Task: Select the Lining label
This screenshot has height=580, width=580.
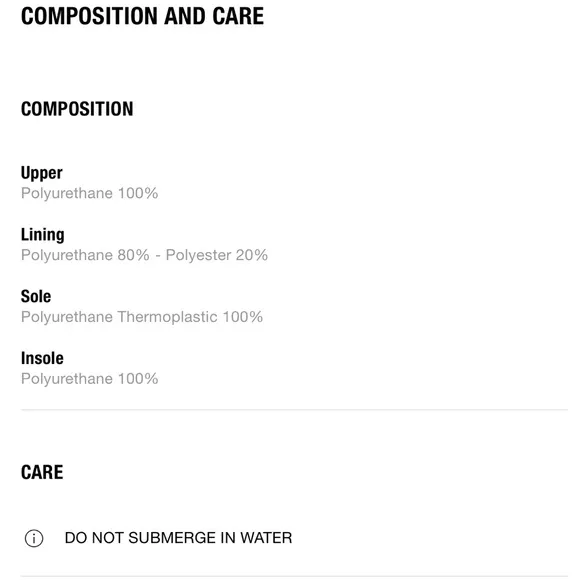Action: point(43,235)
